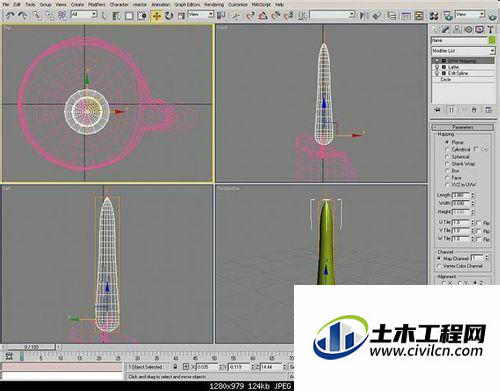Select the Select and Rotate tool
Image resolution: width=500 pixels, height=391 pixels.
169,15
